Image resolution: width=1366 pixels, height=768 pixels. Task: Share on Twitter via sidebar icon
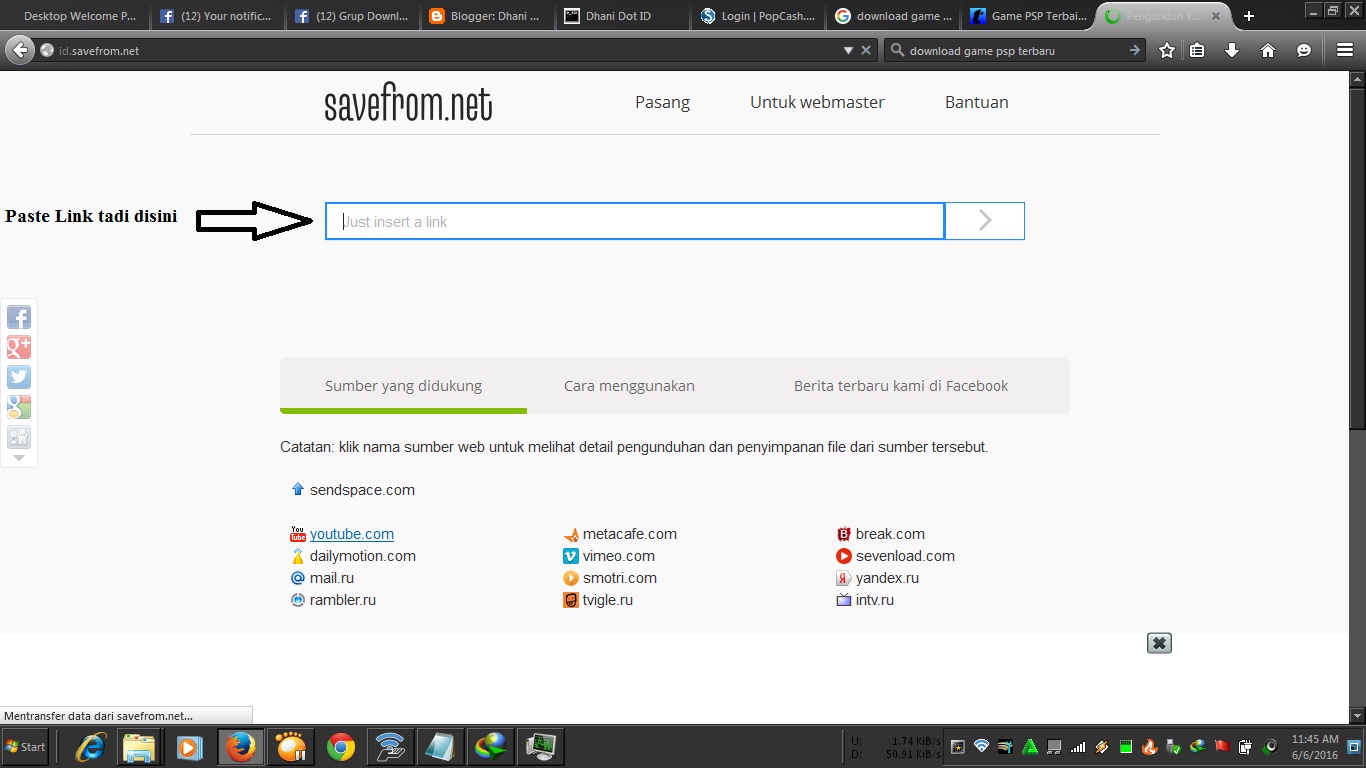click(19, 377)
